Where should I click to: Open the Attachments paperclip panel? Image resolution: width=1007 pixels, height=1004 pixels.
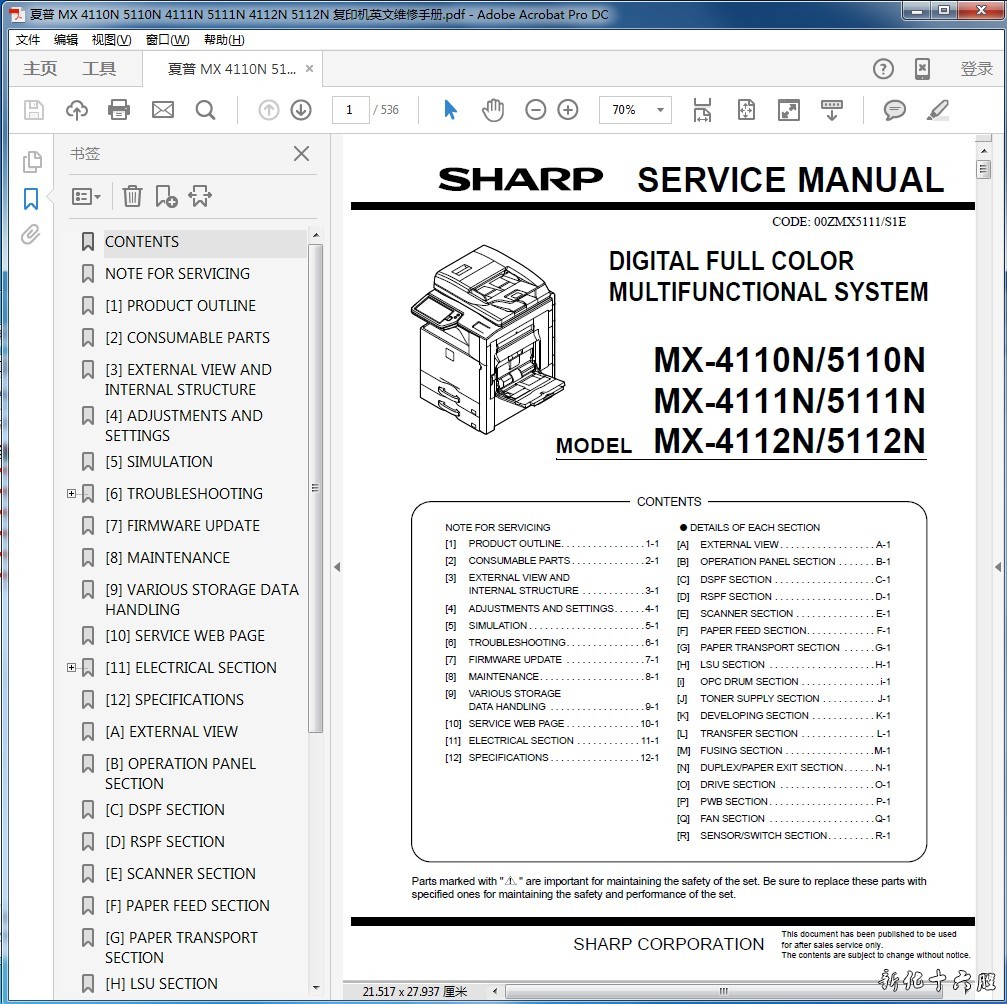(31, 235)
